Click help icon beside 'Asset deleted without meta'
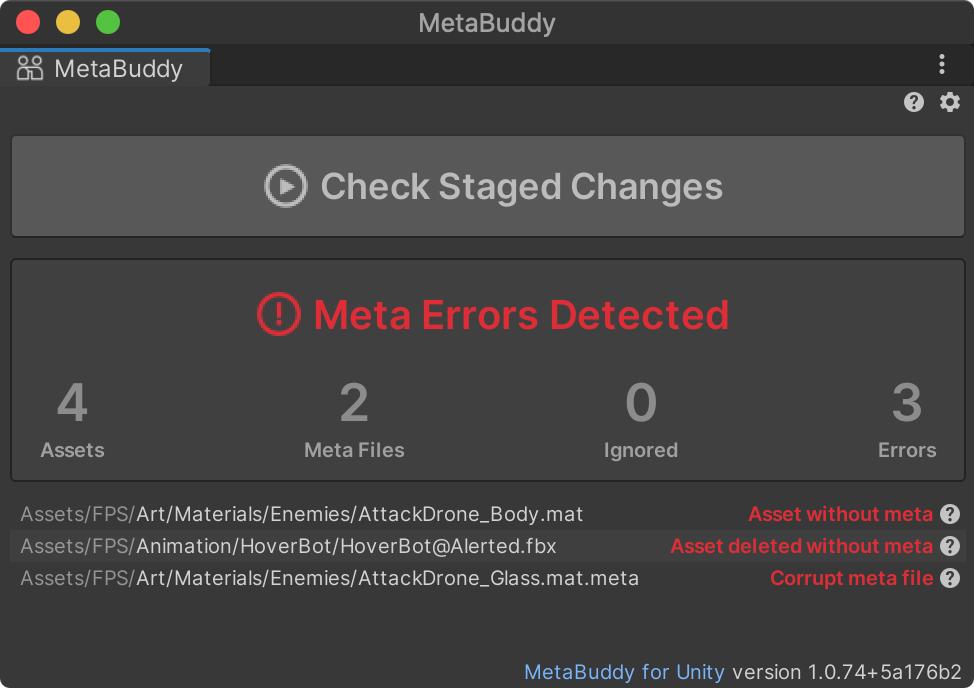The width and height of the screenshot is (974, 688). (x=950, y=546)
